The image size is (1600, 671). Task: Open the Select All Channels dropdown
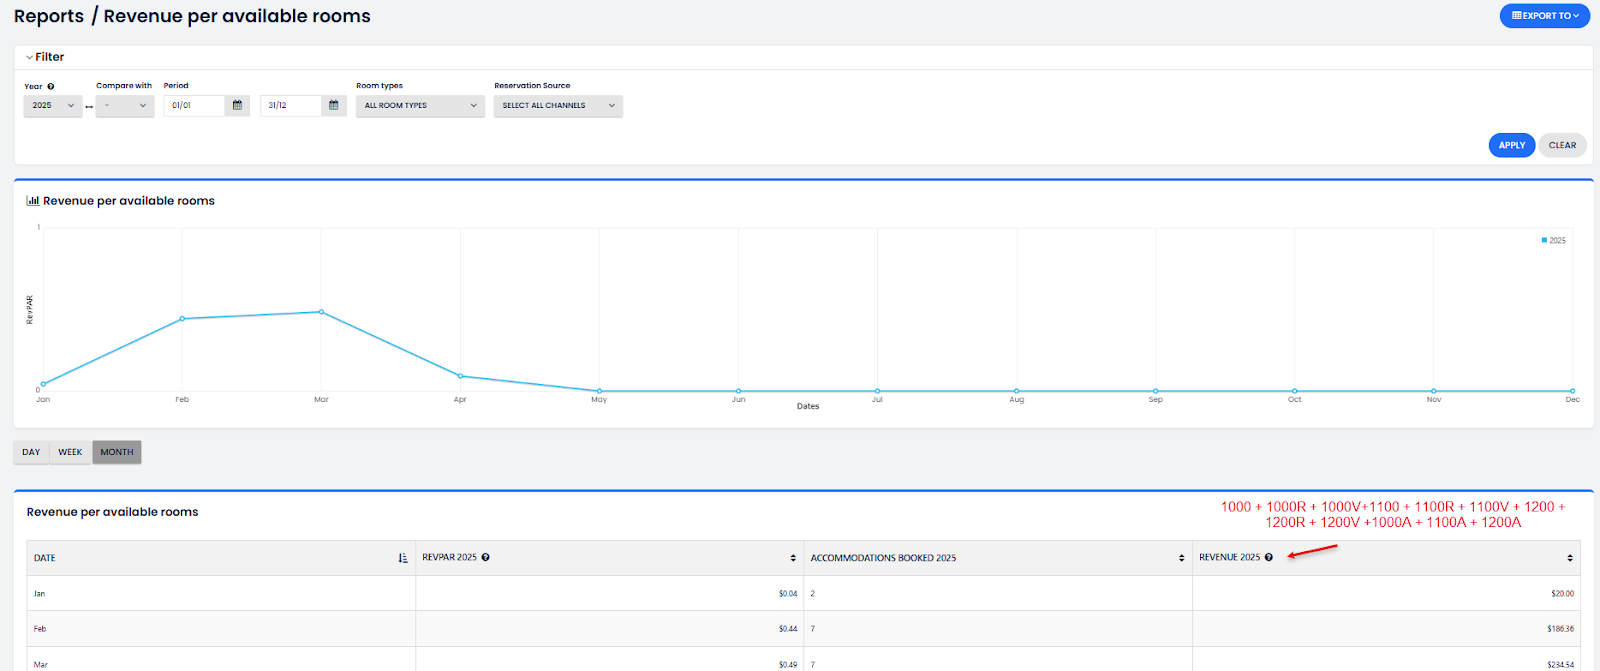tap(558, 105)
